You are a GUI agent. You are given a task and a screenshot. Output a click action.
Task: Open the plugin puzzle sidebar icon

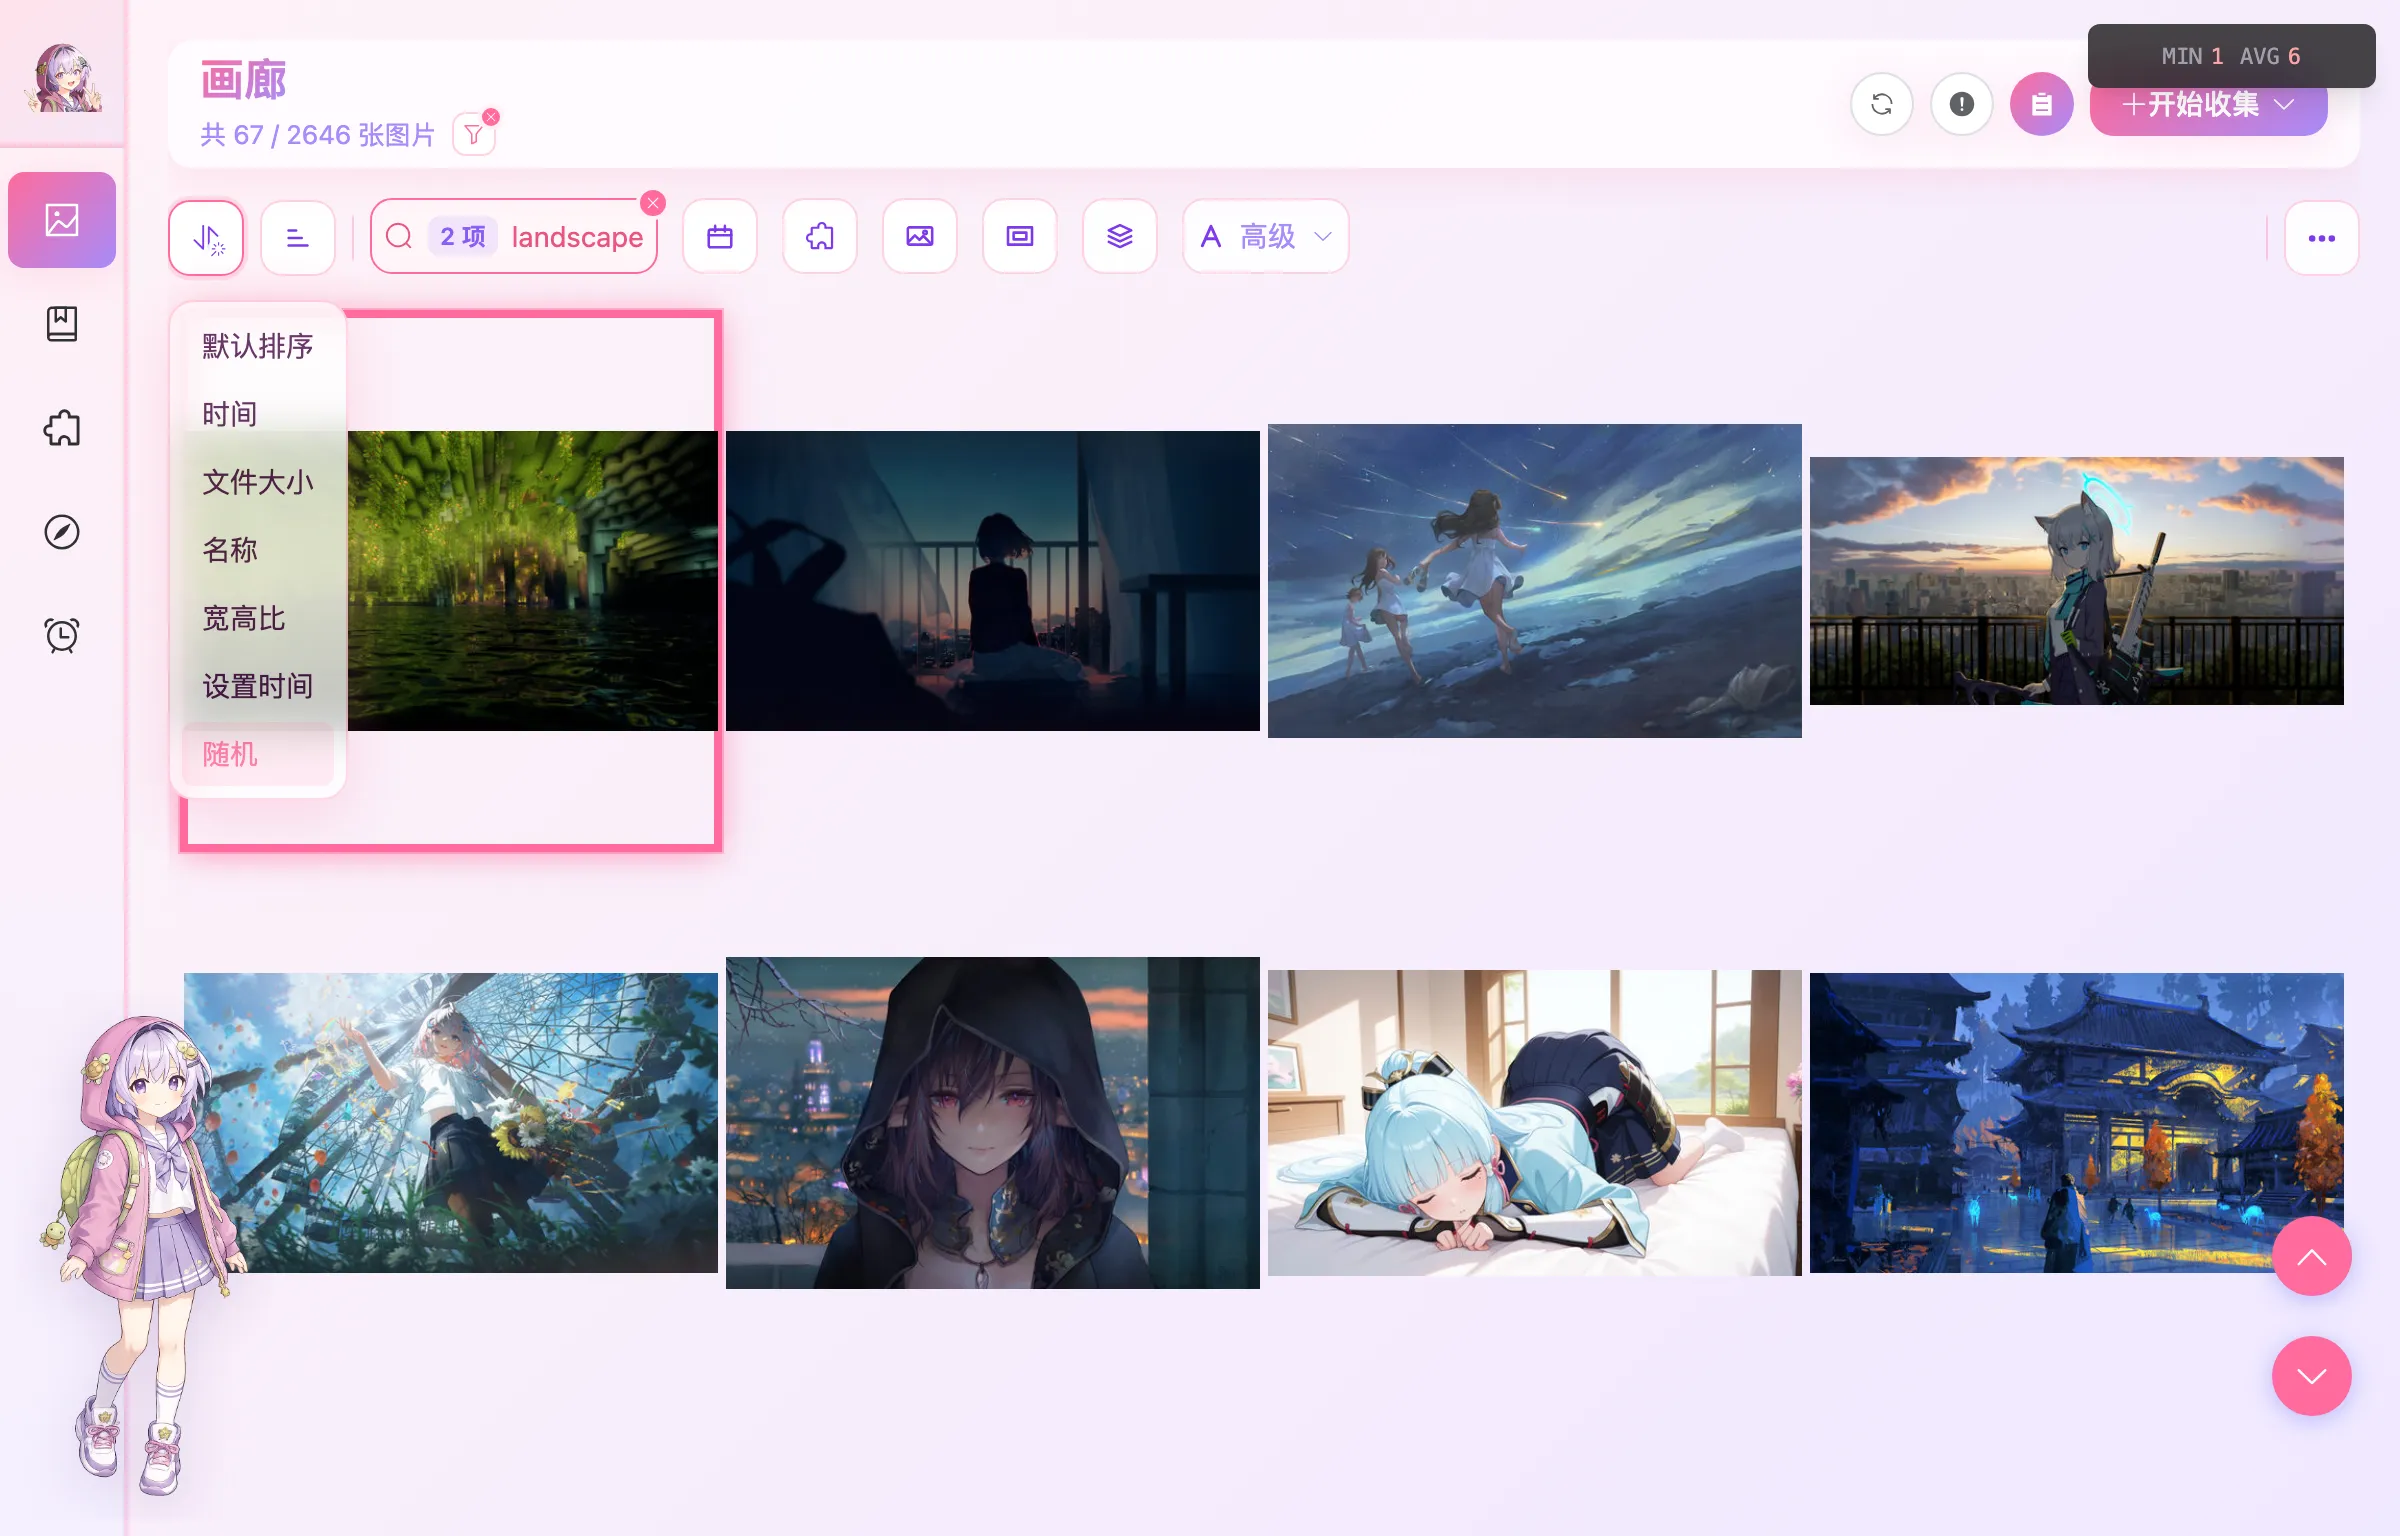pyautogui.click(x=62, y=428)
